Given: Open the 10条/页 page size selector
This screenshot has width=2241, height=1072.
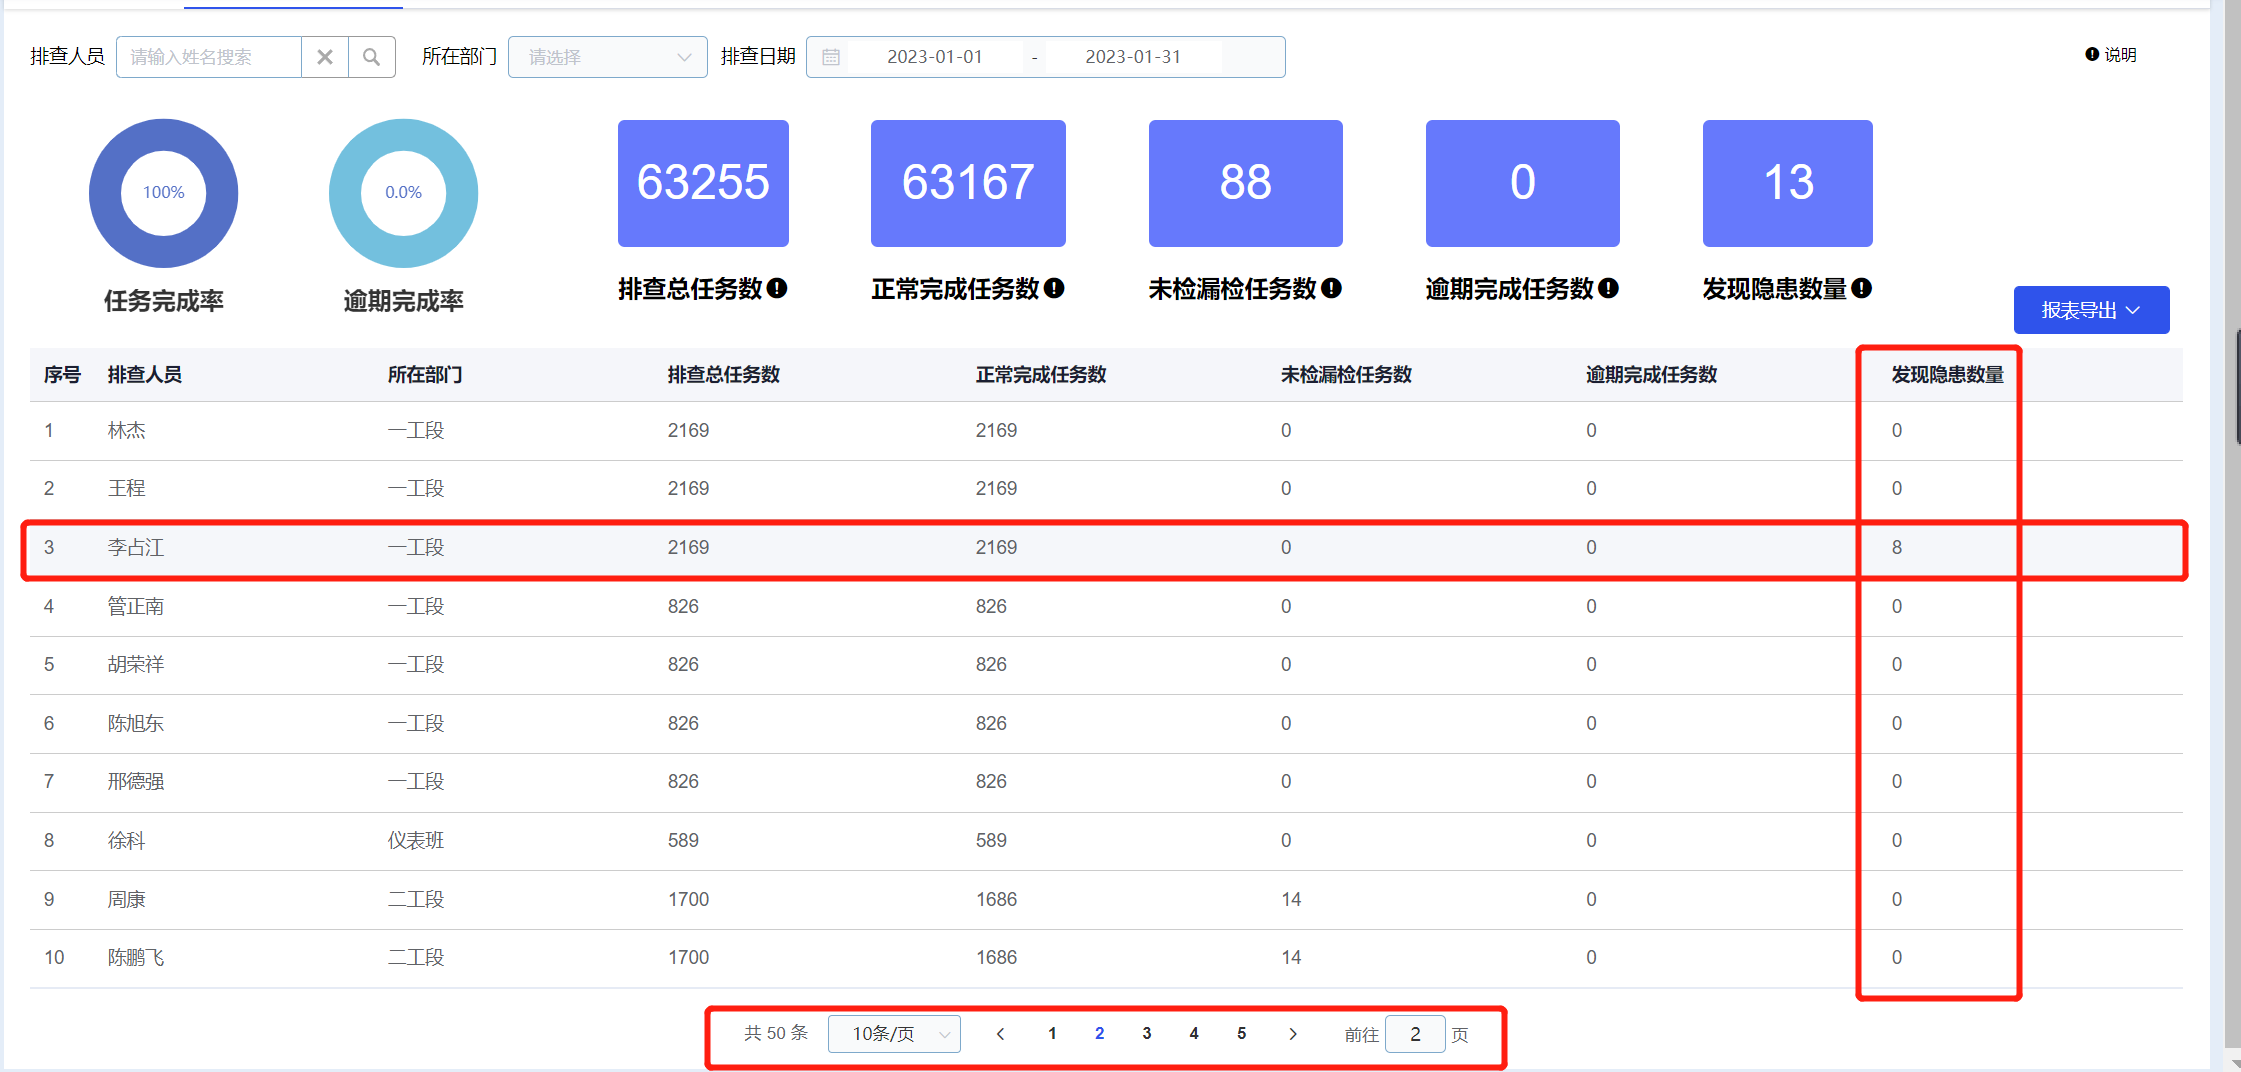Looking at the screenshot, I should coord(894,1034).
